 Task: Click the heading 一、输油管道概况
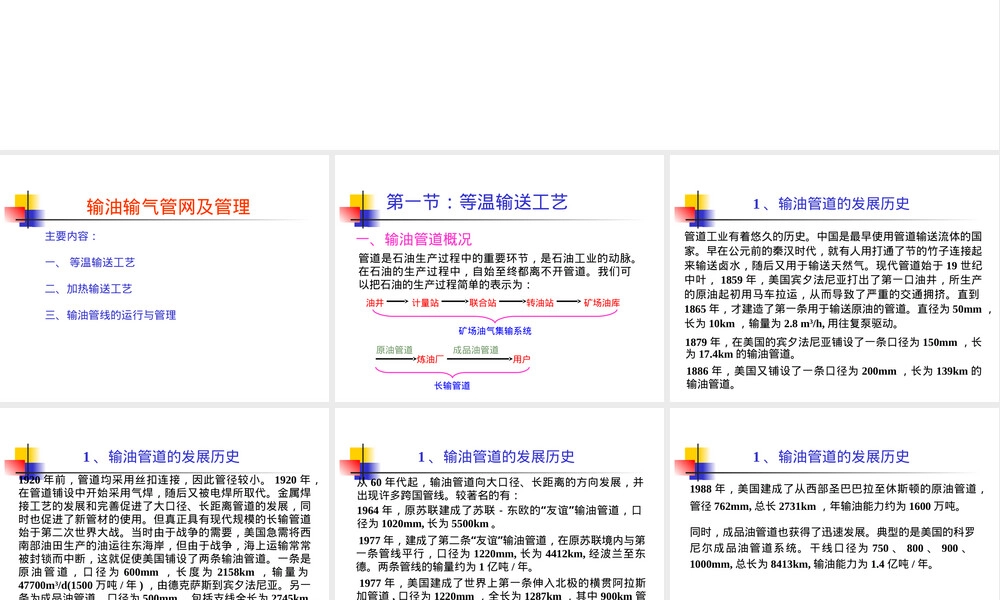(x=414, y=239)
